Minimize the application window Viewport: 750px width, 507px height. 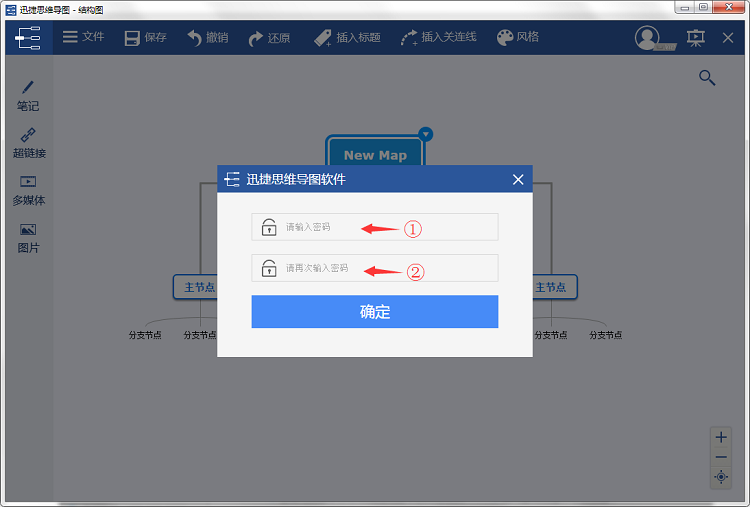click(x=685, y=8)
